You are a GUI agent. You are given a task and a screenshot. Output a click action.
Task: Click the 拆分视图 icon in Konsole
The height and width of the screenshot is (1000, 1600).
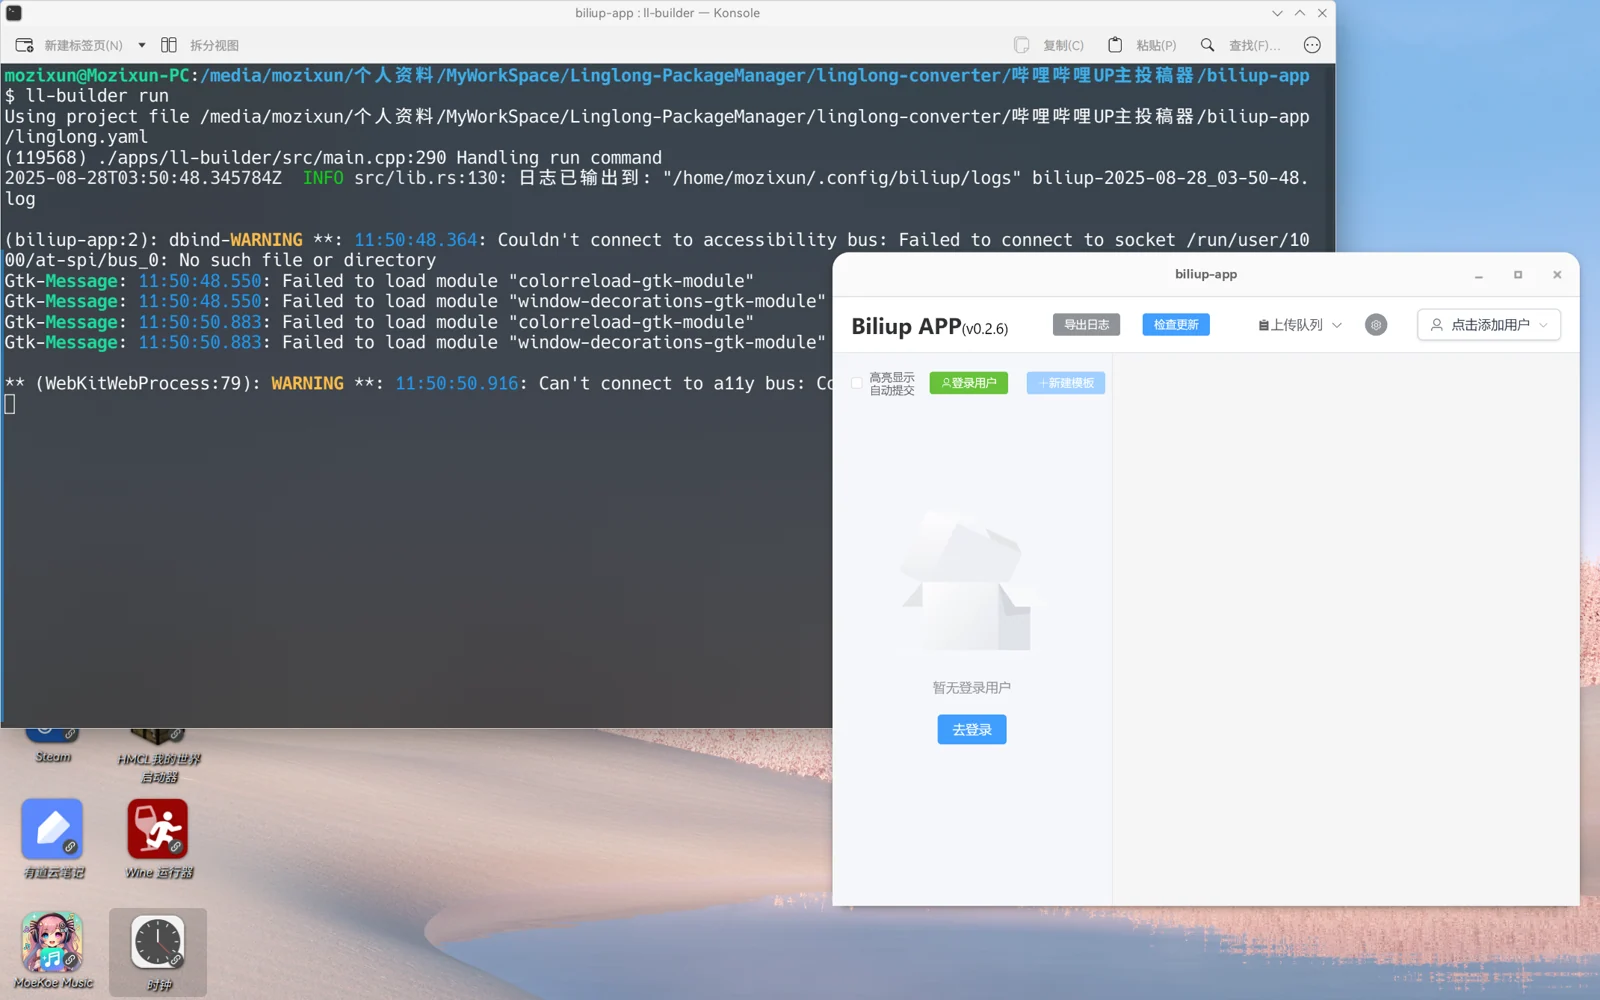click(169, 45)
